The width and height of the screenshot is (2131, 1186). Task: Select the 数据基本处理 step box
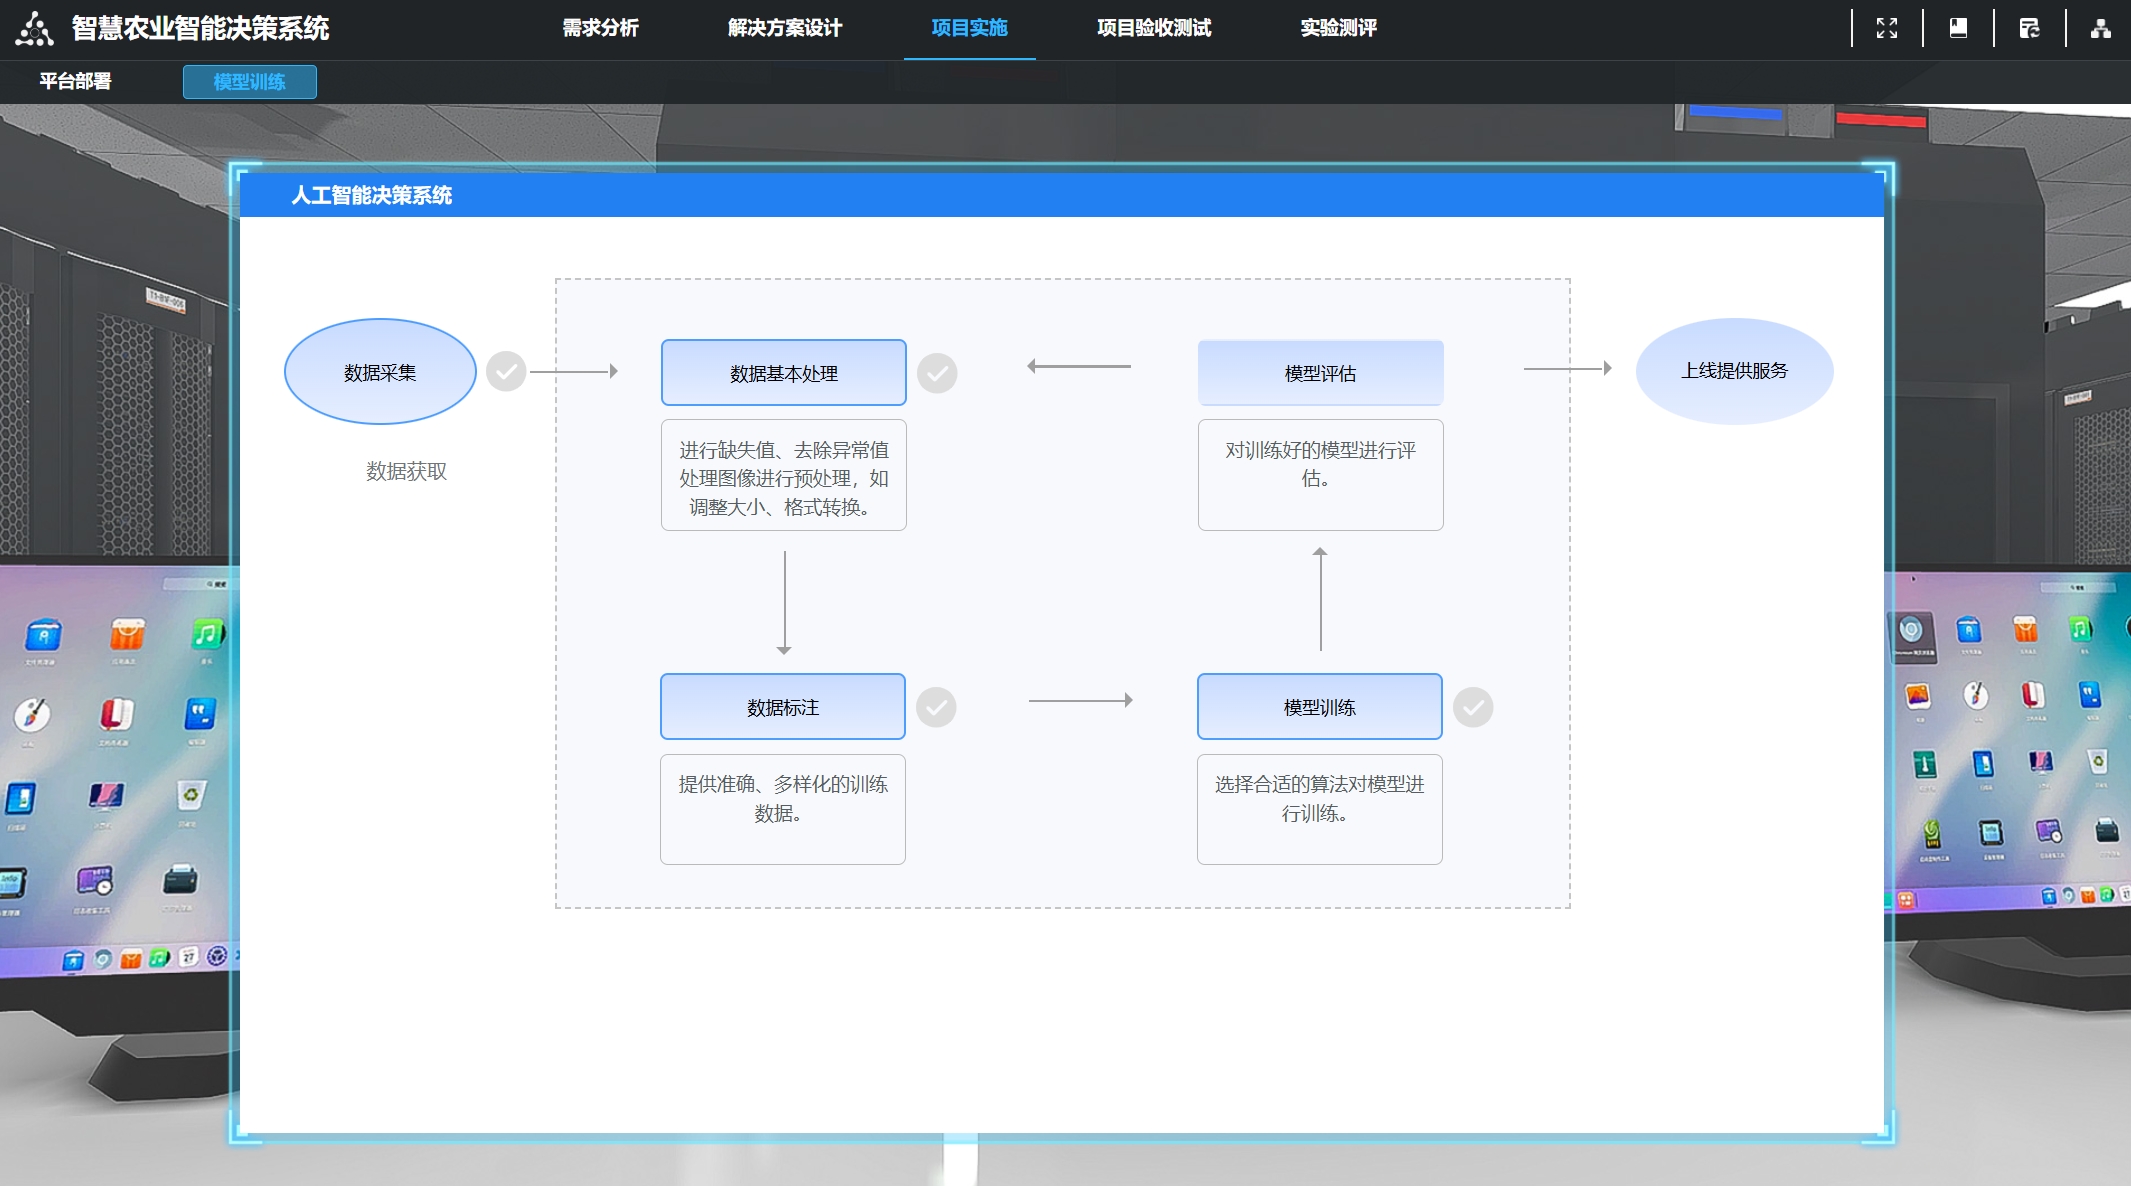pos(783,373)
